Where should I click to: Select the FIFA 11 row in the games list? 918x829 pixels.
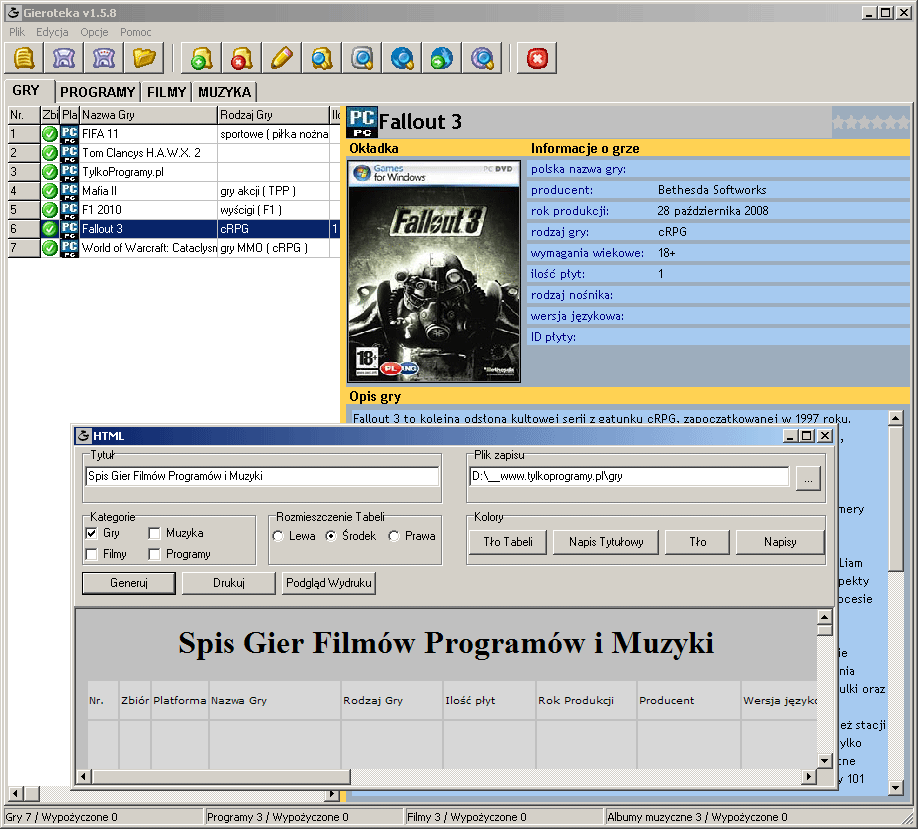click(174, 134)
